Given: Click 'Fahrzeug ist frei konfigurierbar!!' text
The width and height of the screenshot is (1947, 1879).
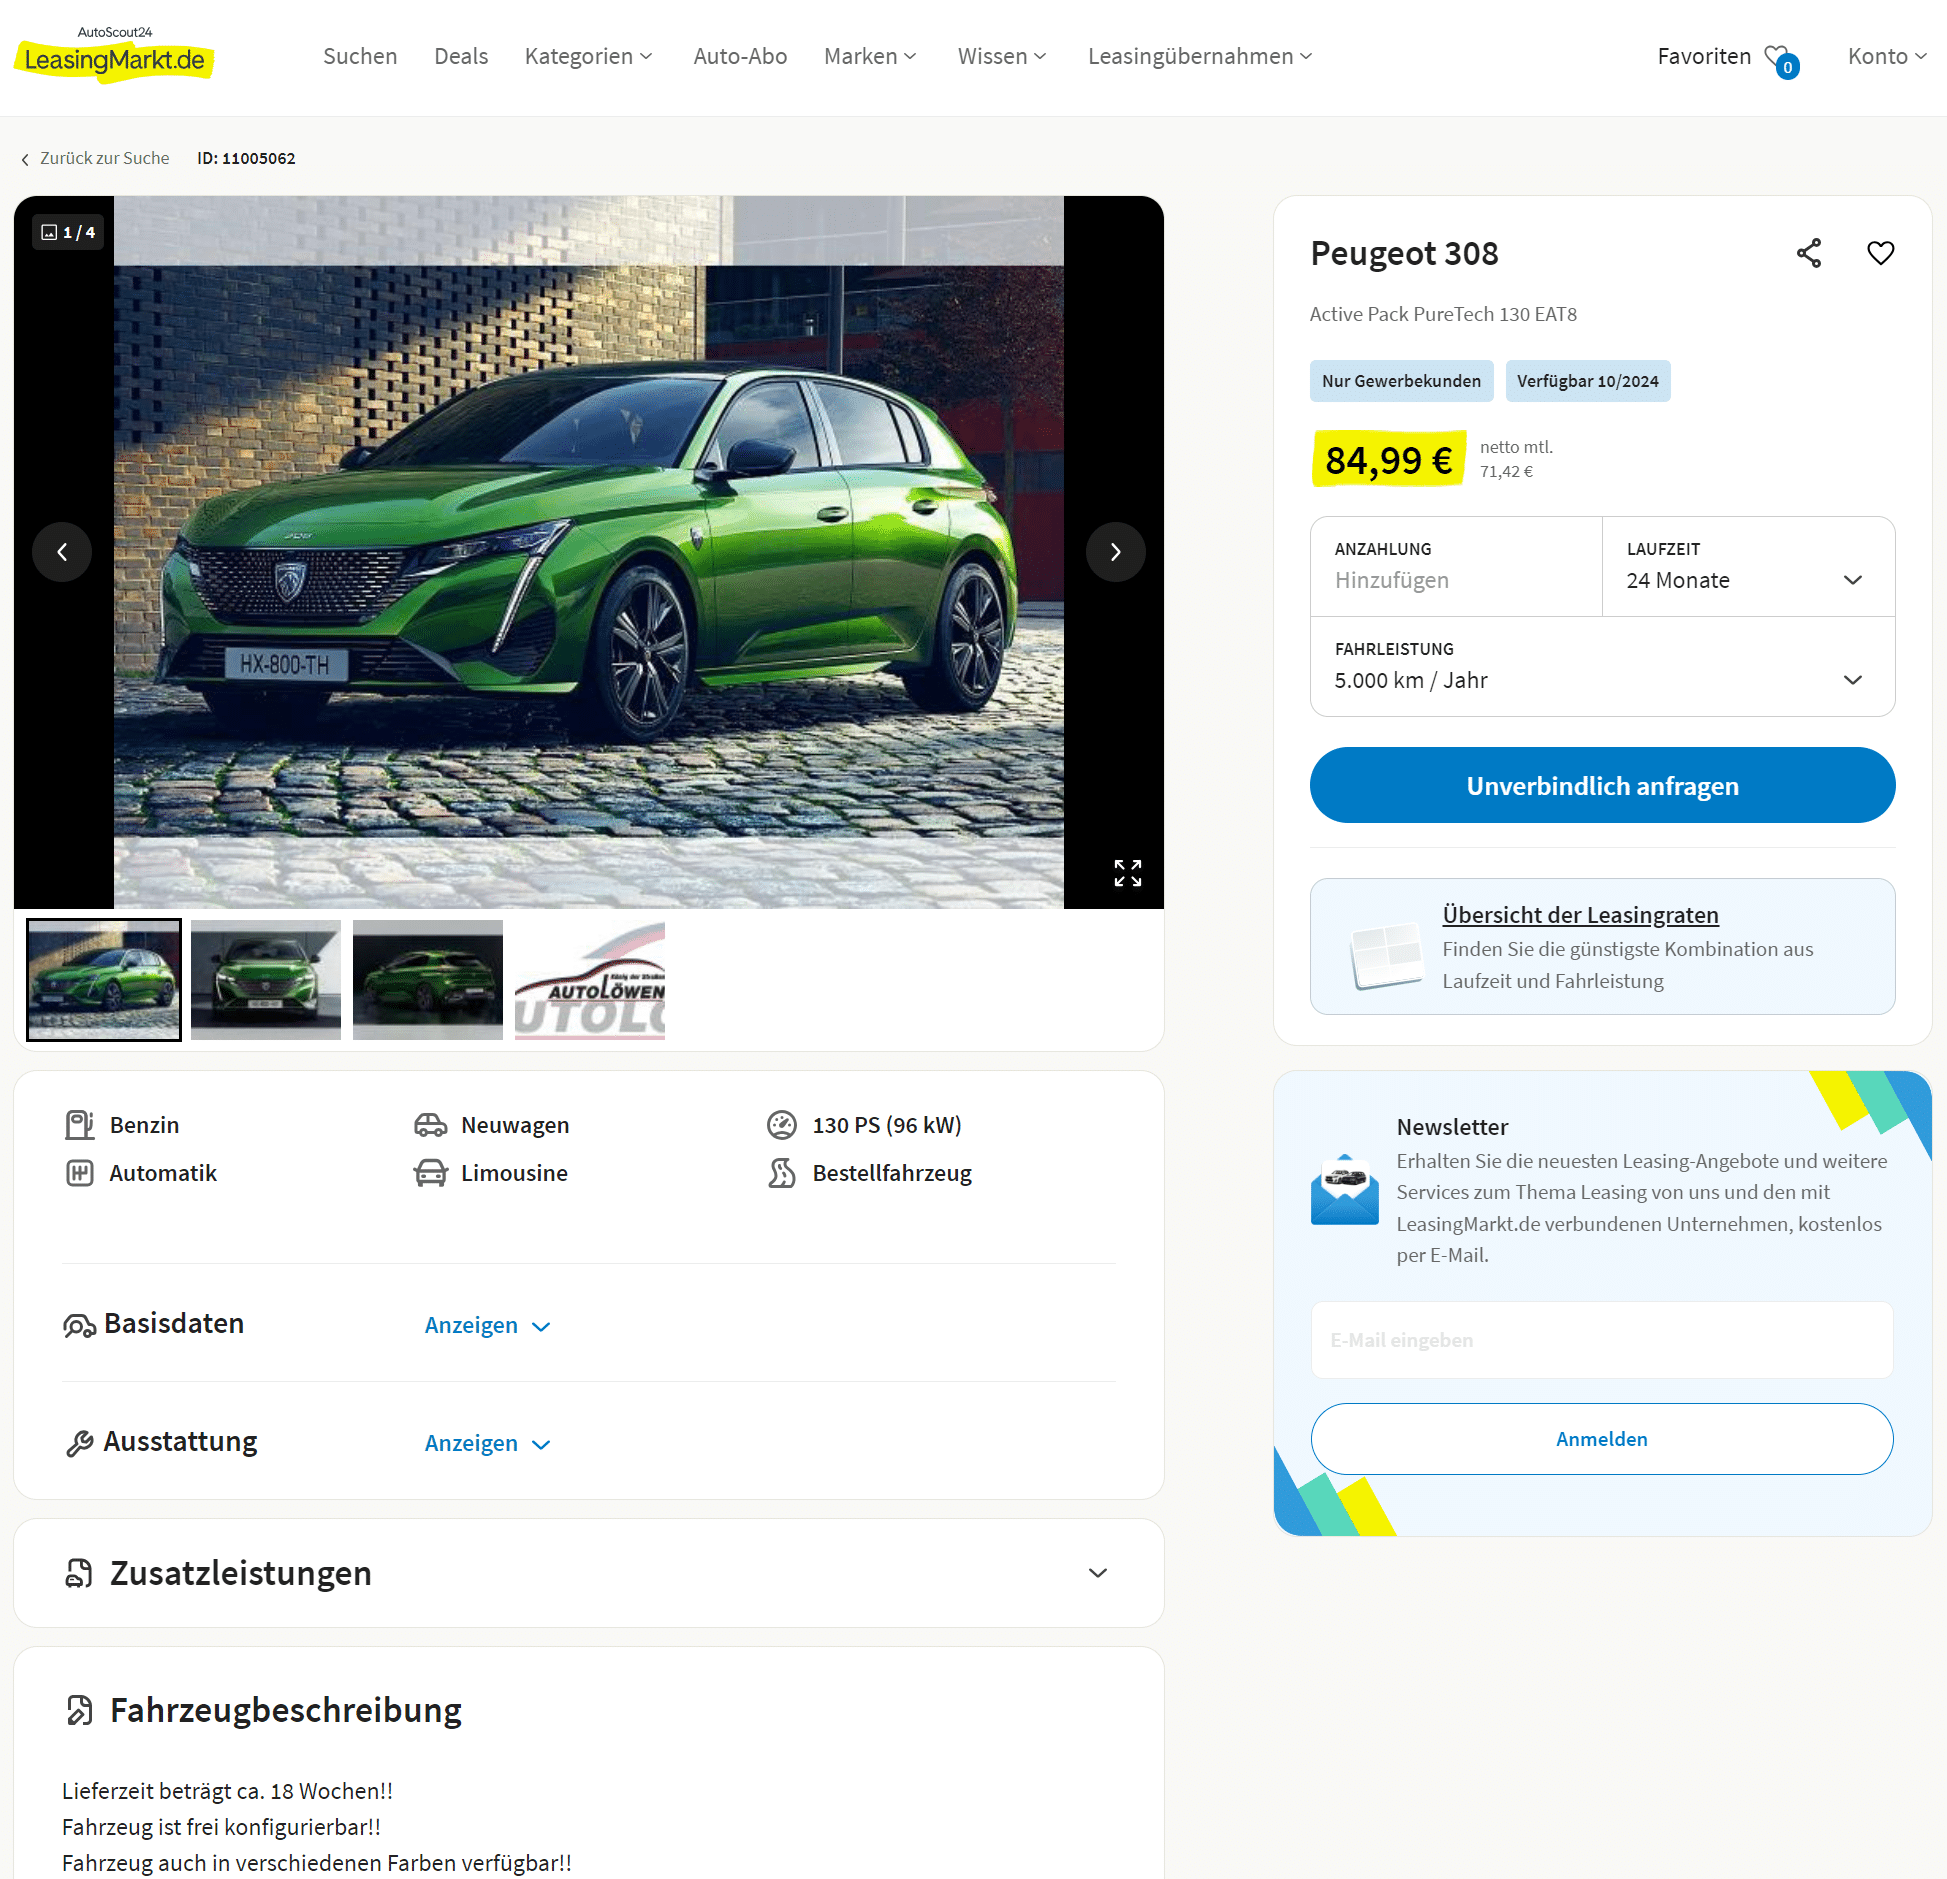Looking at the screenshot, I should [x=221, y=1827].
